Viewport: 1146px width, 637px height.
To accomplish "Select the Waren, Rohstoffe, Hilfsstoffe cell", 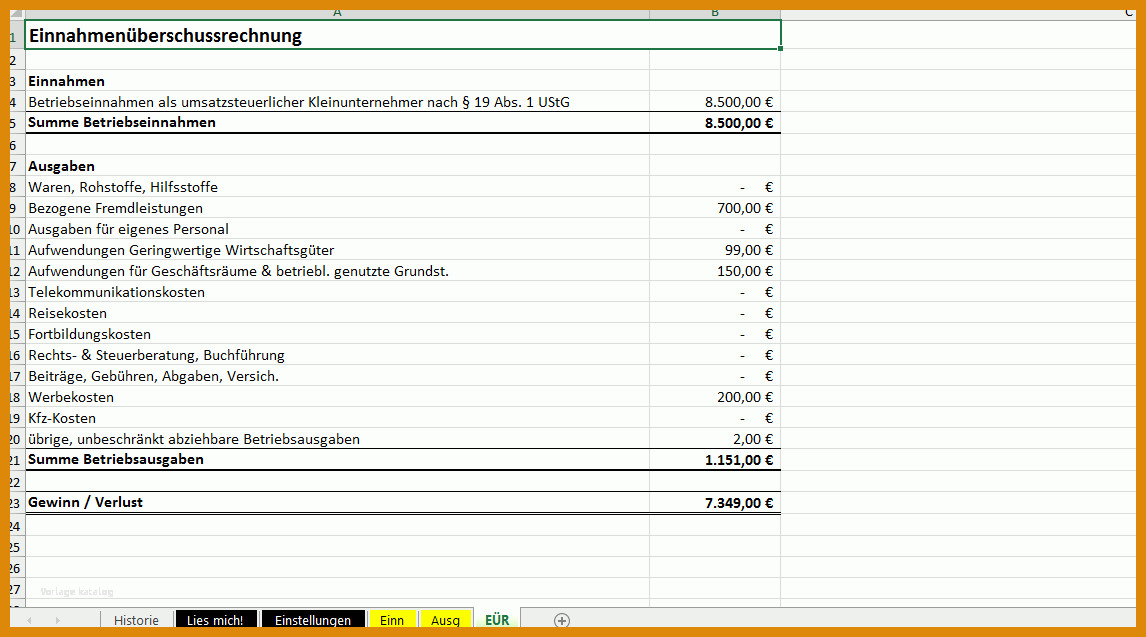I will click(x=337, y=187).
